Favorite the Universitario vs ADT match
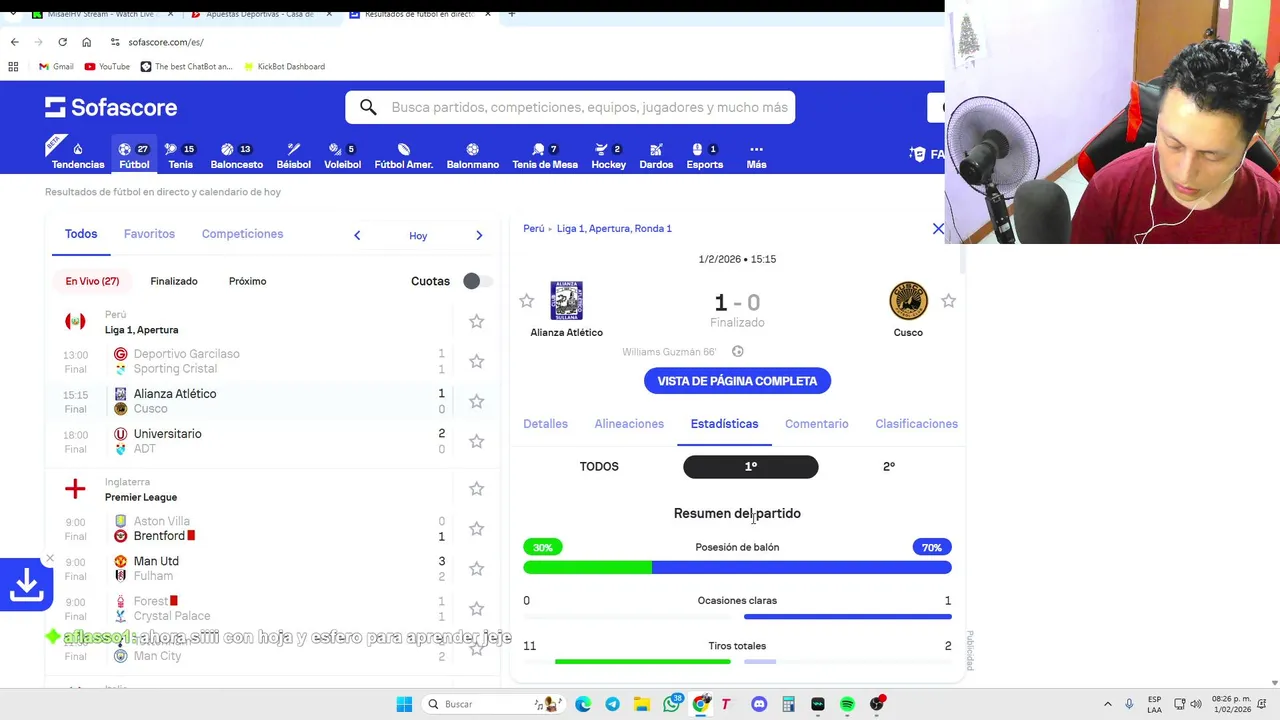1280x720 pixels. click(x=477, y=441)
